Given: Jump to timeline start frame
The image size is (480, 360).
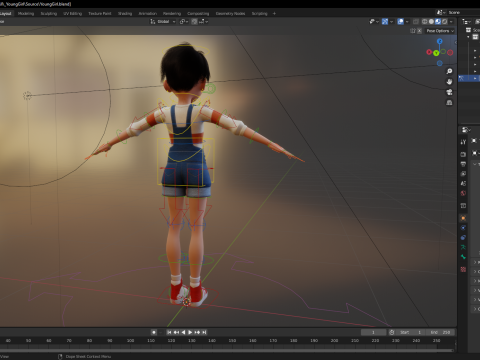Looking at the screenshot, I should point(169,332).
